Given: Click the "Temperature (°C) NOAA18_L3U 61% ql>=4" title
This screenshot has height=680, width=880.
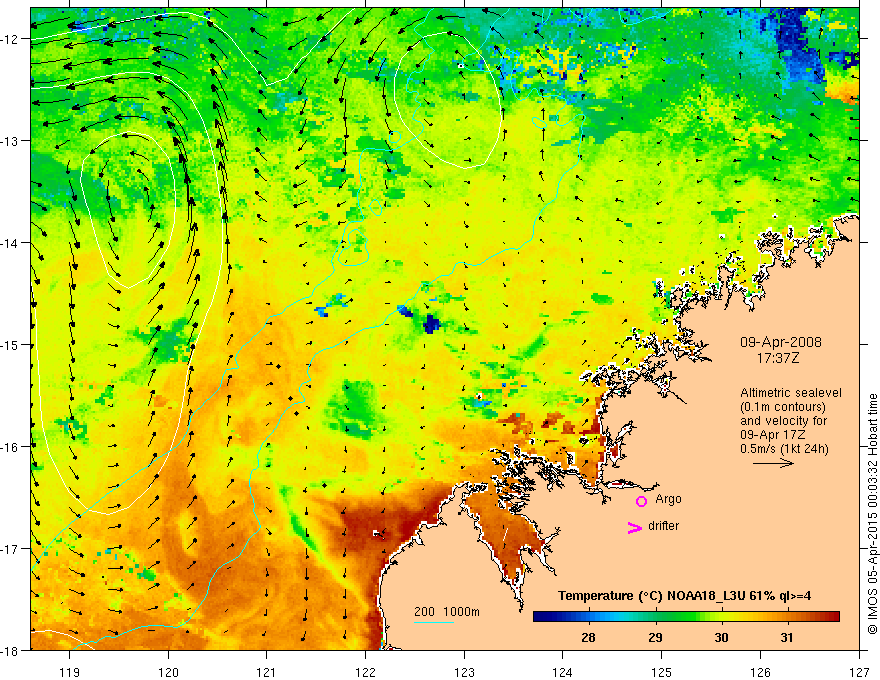Looking at the screenshot, I should click(684, 596).
